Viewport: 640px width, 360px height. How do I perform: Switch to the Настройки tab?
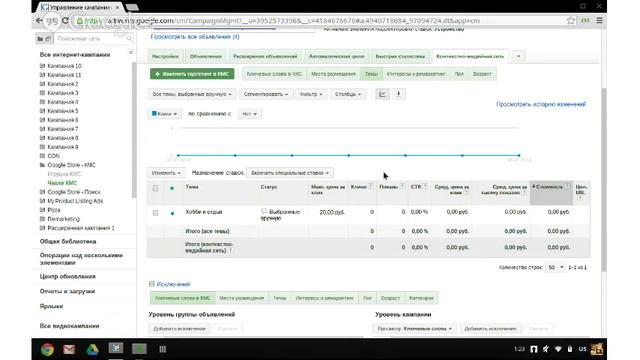165,56
